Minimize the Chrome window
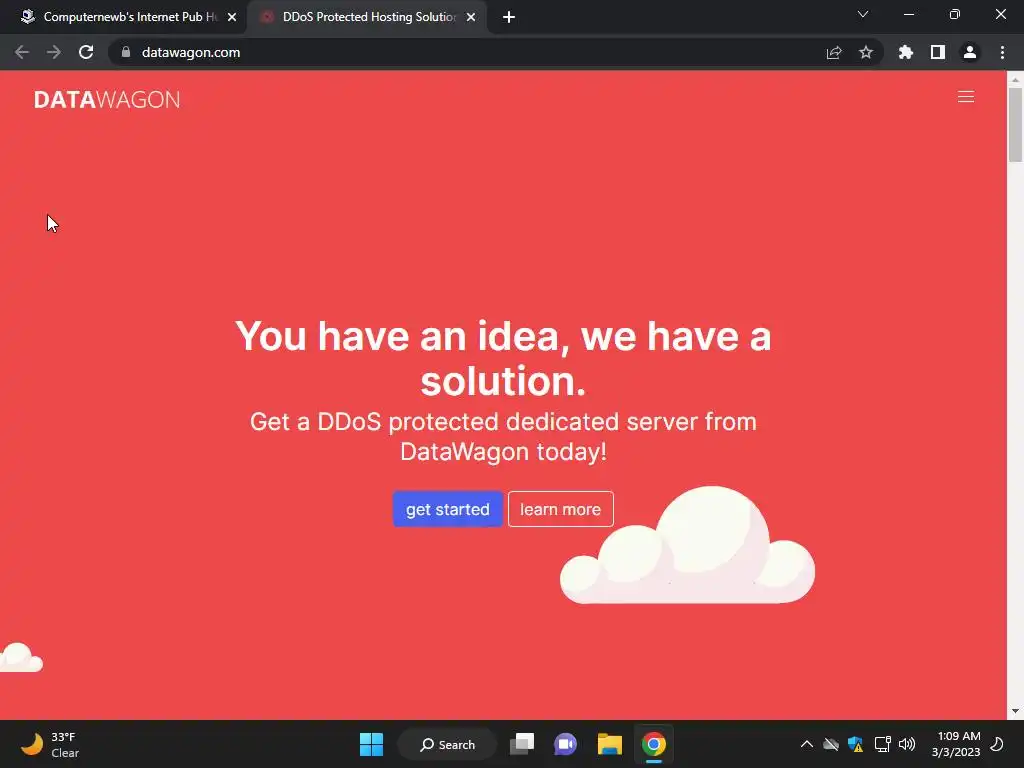 point(908,14)
